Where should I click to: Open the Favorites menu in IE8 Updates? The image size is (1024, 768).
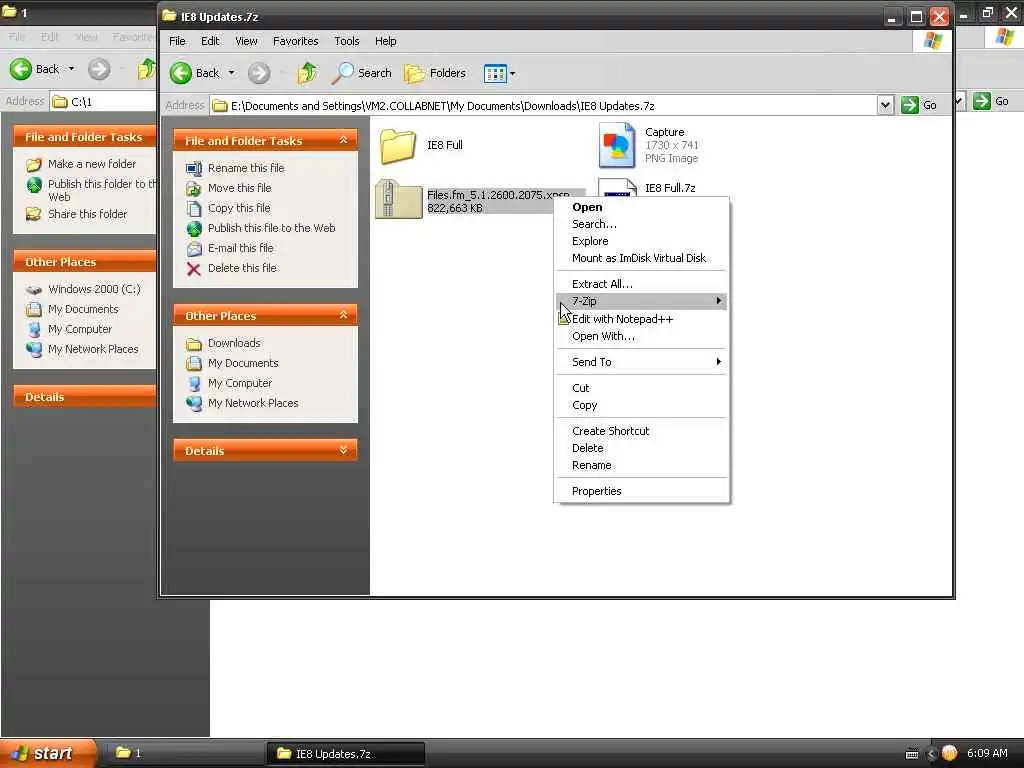(x=296, y=41)
